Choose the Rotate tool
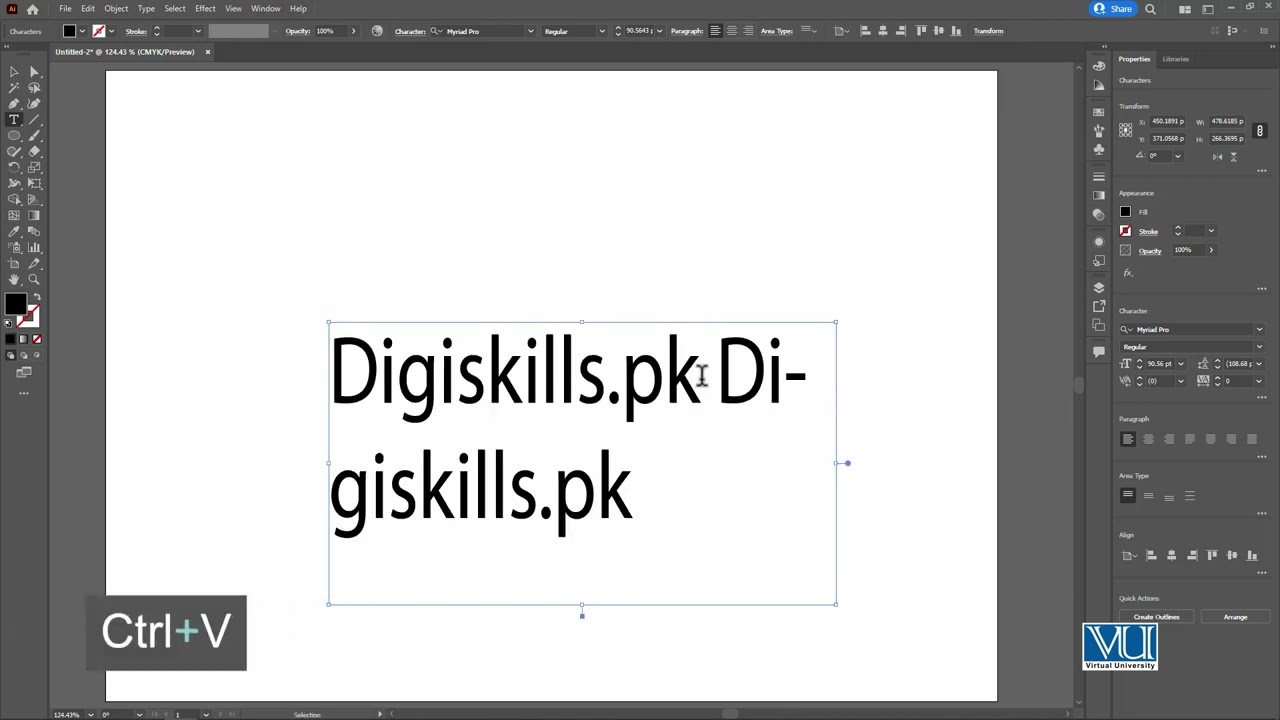This screenshot has width=1280, height=720. click(14, 168)
